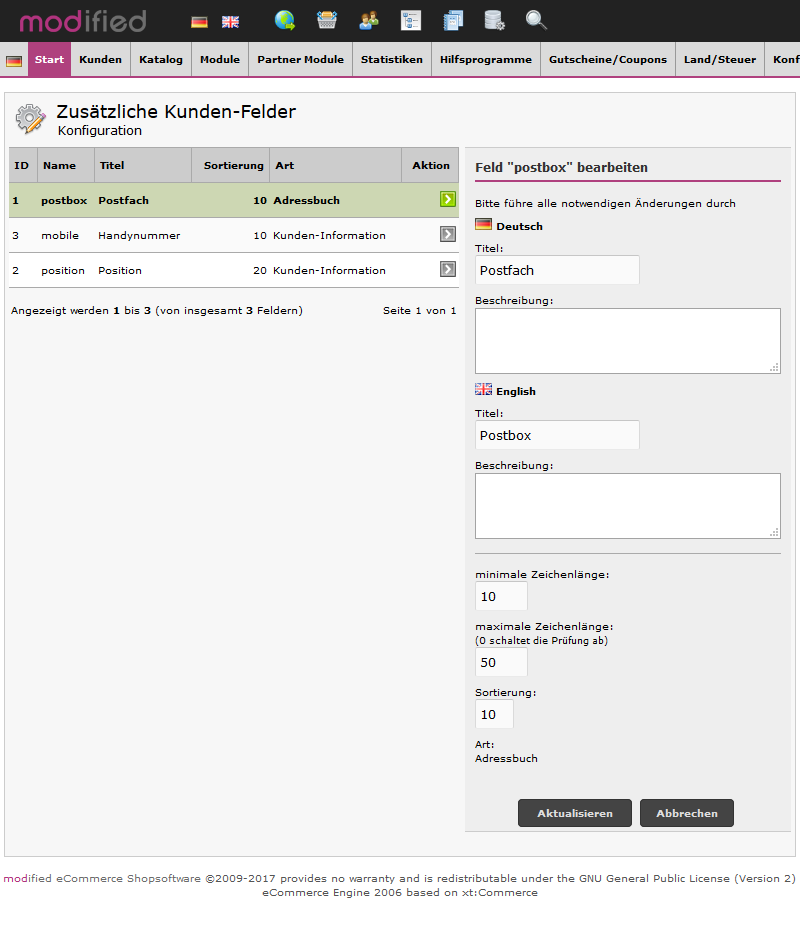The height and width of the screenshot is (930, 800).
Task: Open the Gutscheine/Coupons menu
Action: (x=607, y=60)
